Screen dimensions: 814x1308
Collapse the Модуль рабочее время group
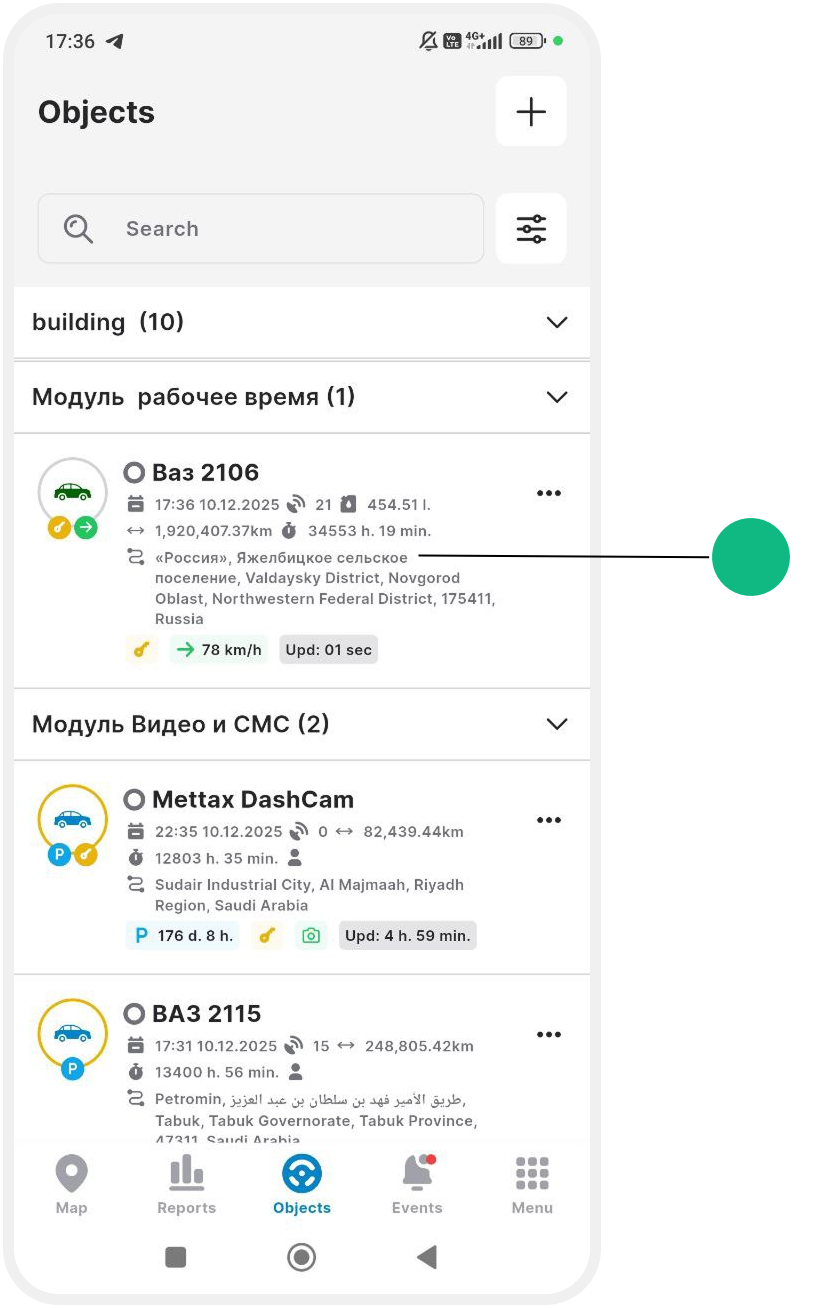557,397
